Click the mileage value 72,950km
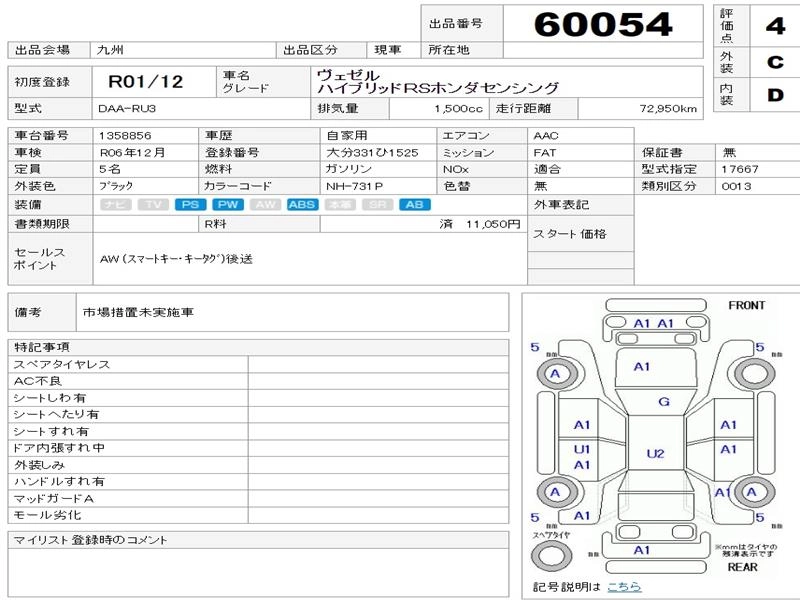The width and height of the screenshot is (800, 600). [x=668, y=109]
